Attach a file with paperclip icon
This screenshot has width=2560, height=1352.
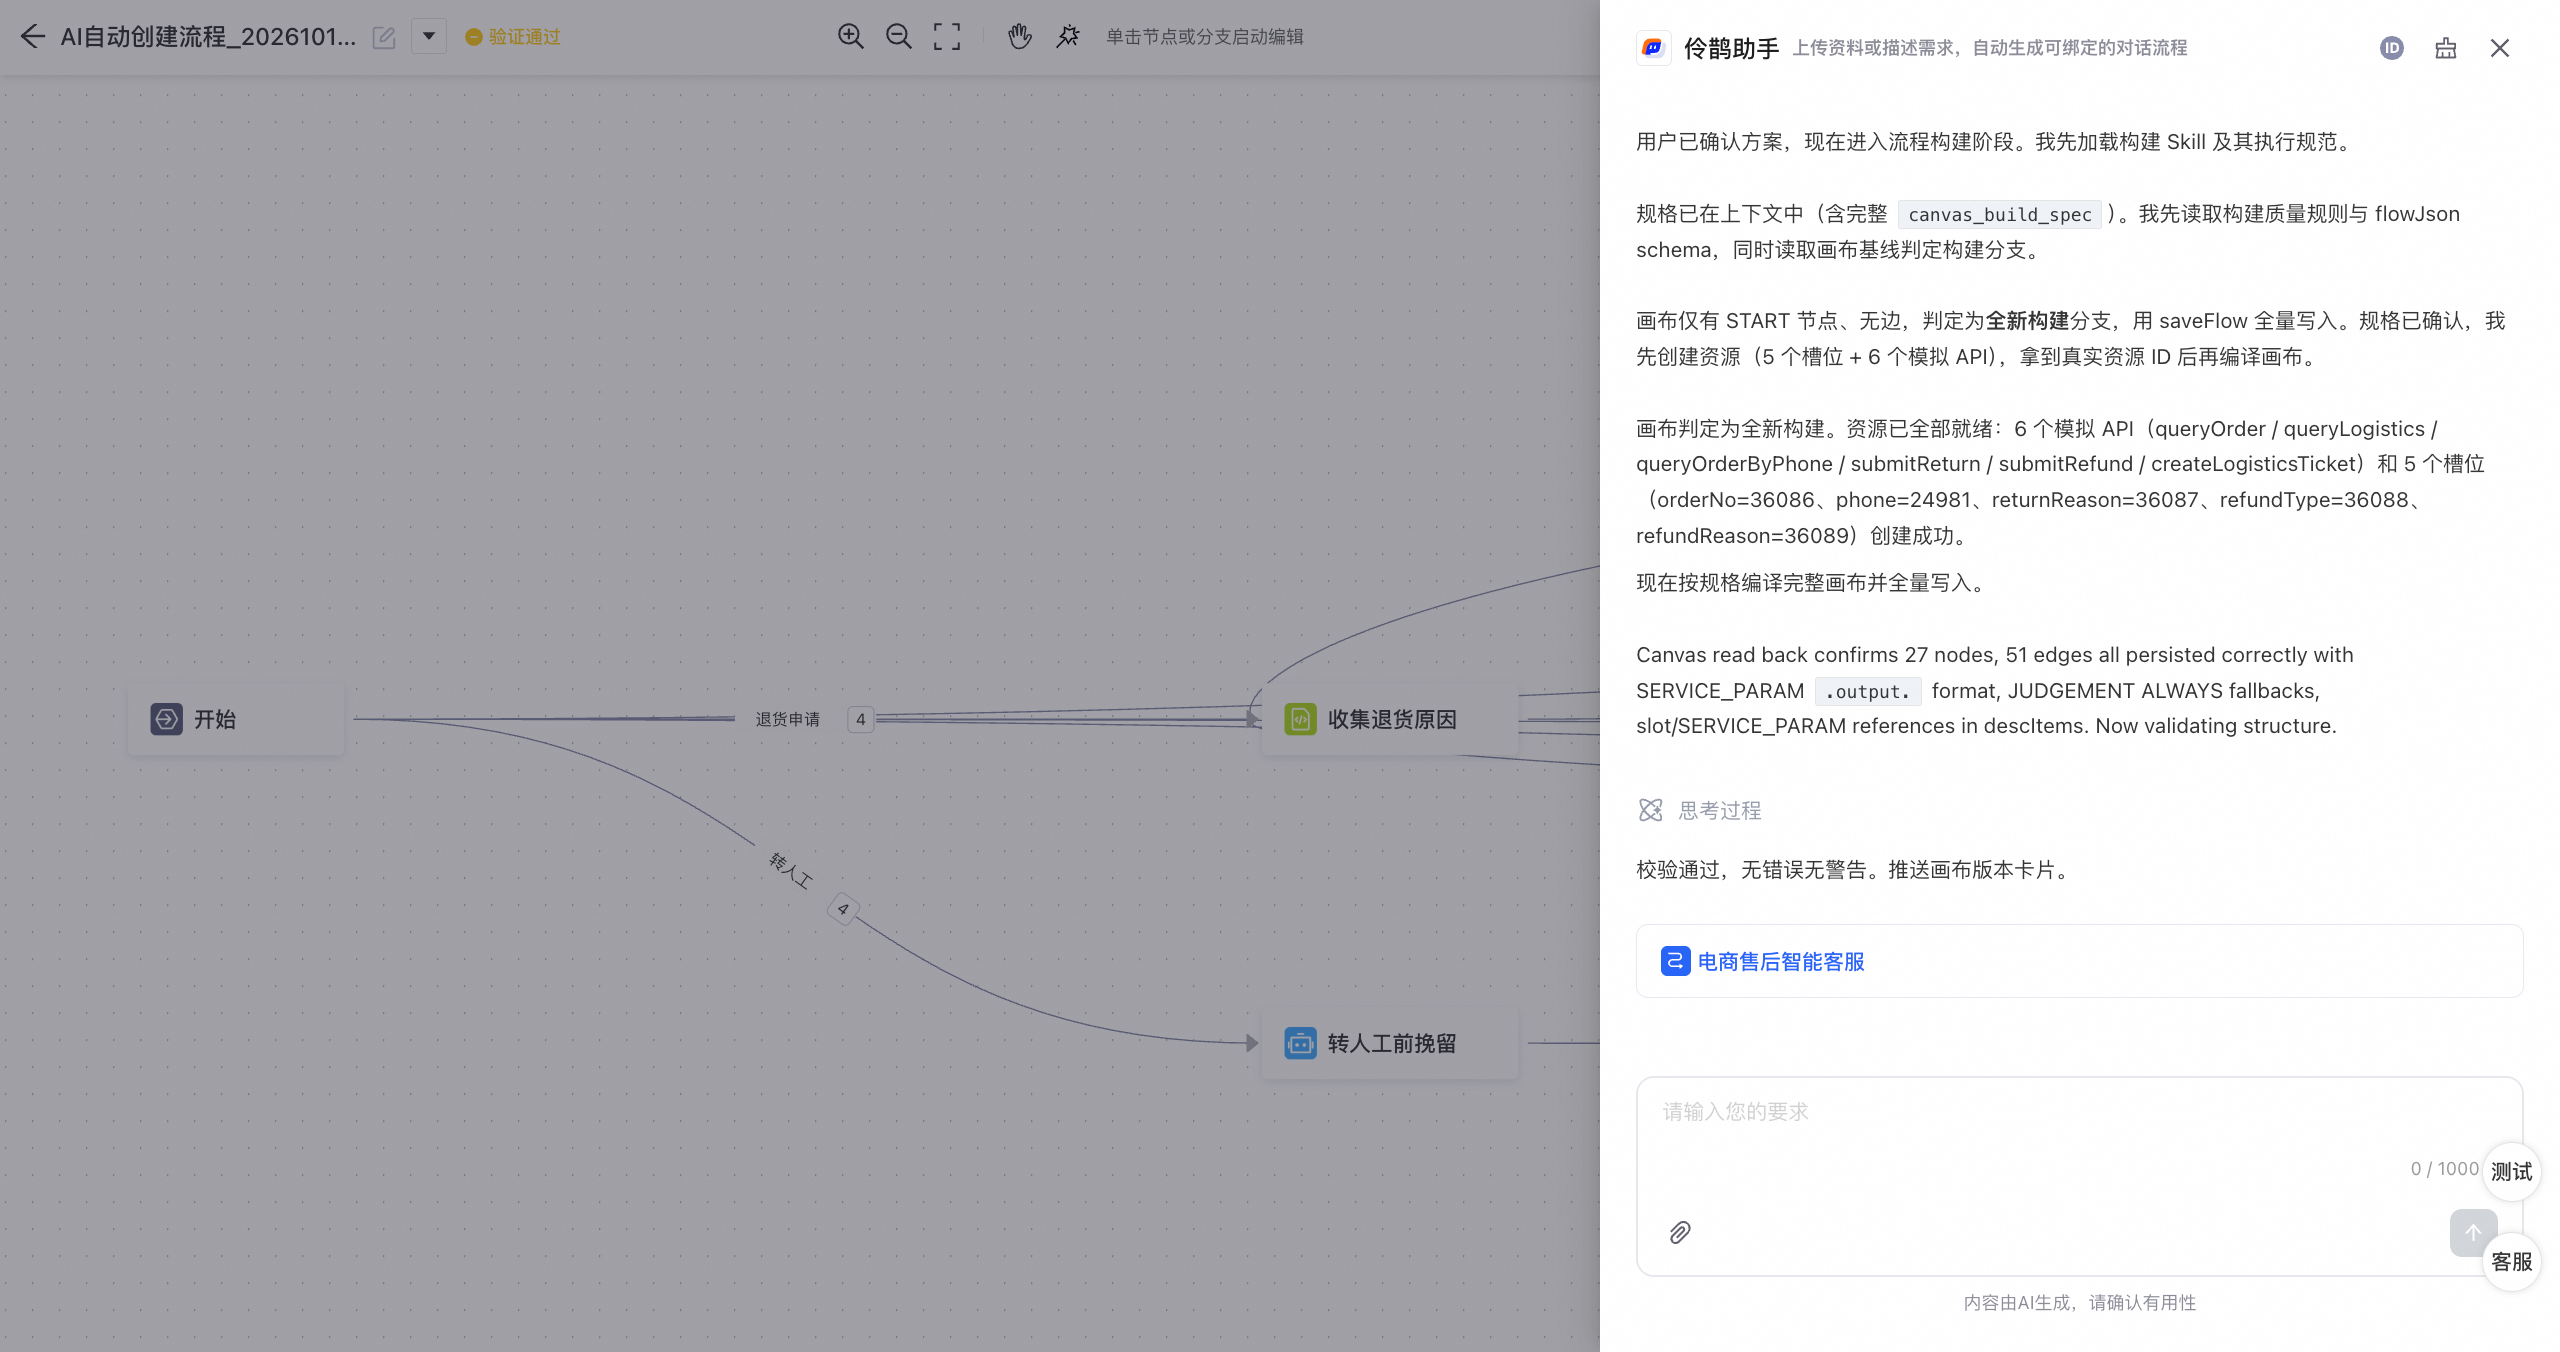tap(1680, 1233)
